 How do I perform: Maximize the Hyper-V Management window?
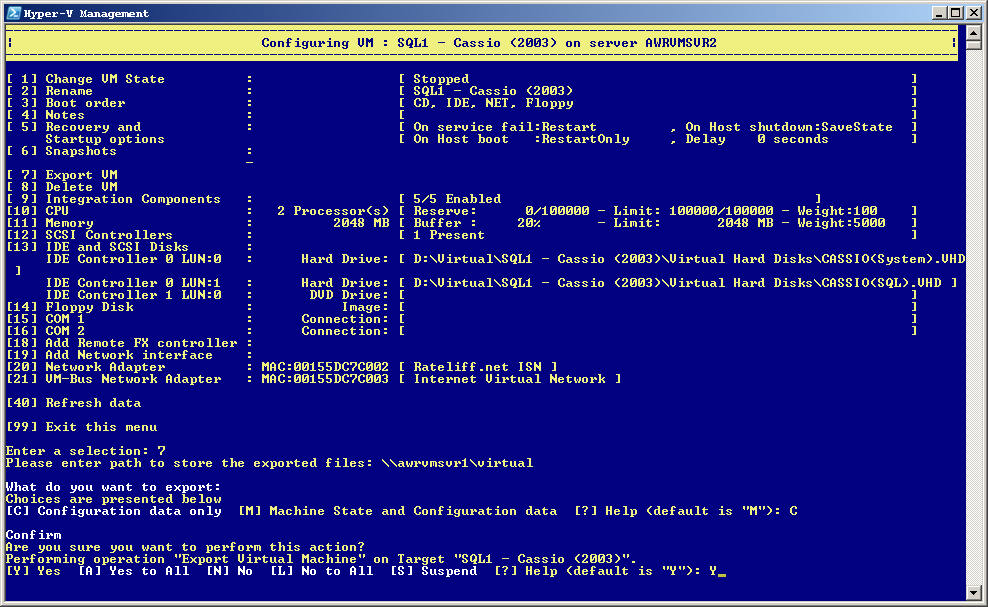[x=955, y=13]
